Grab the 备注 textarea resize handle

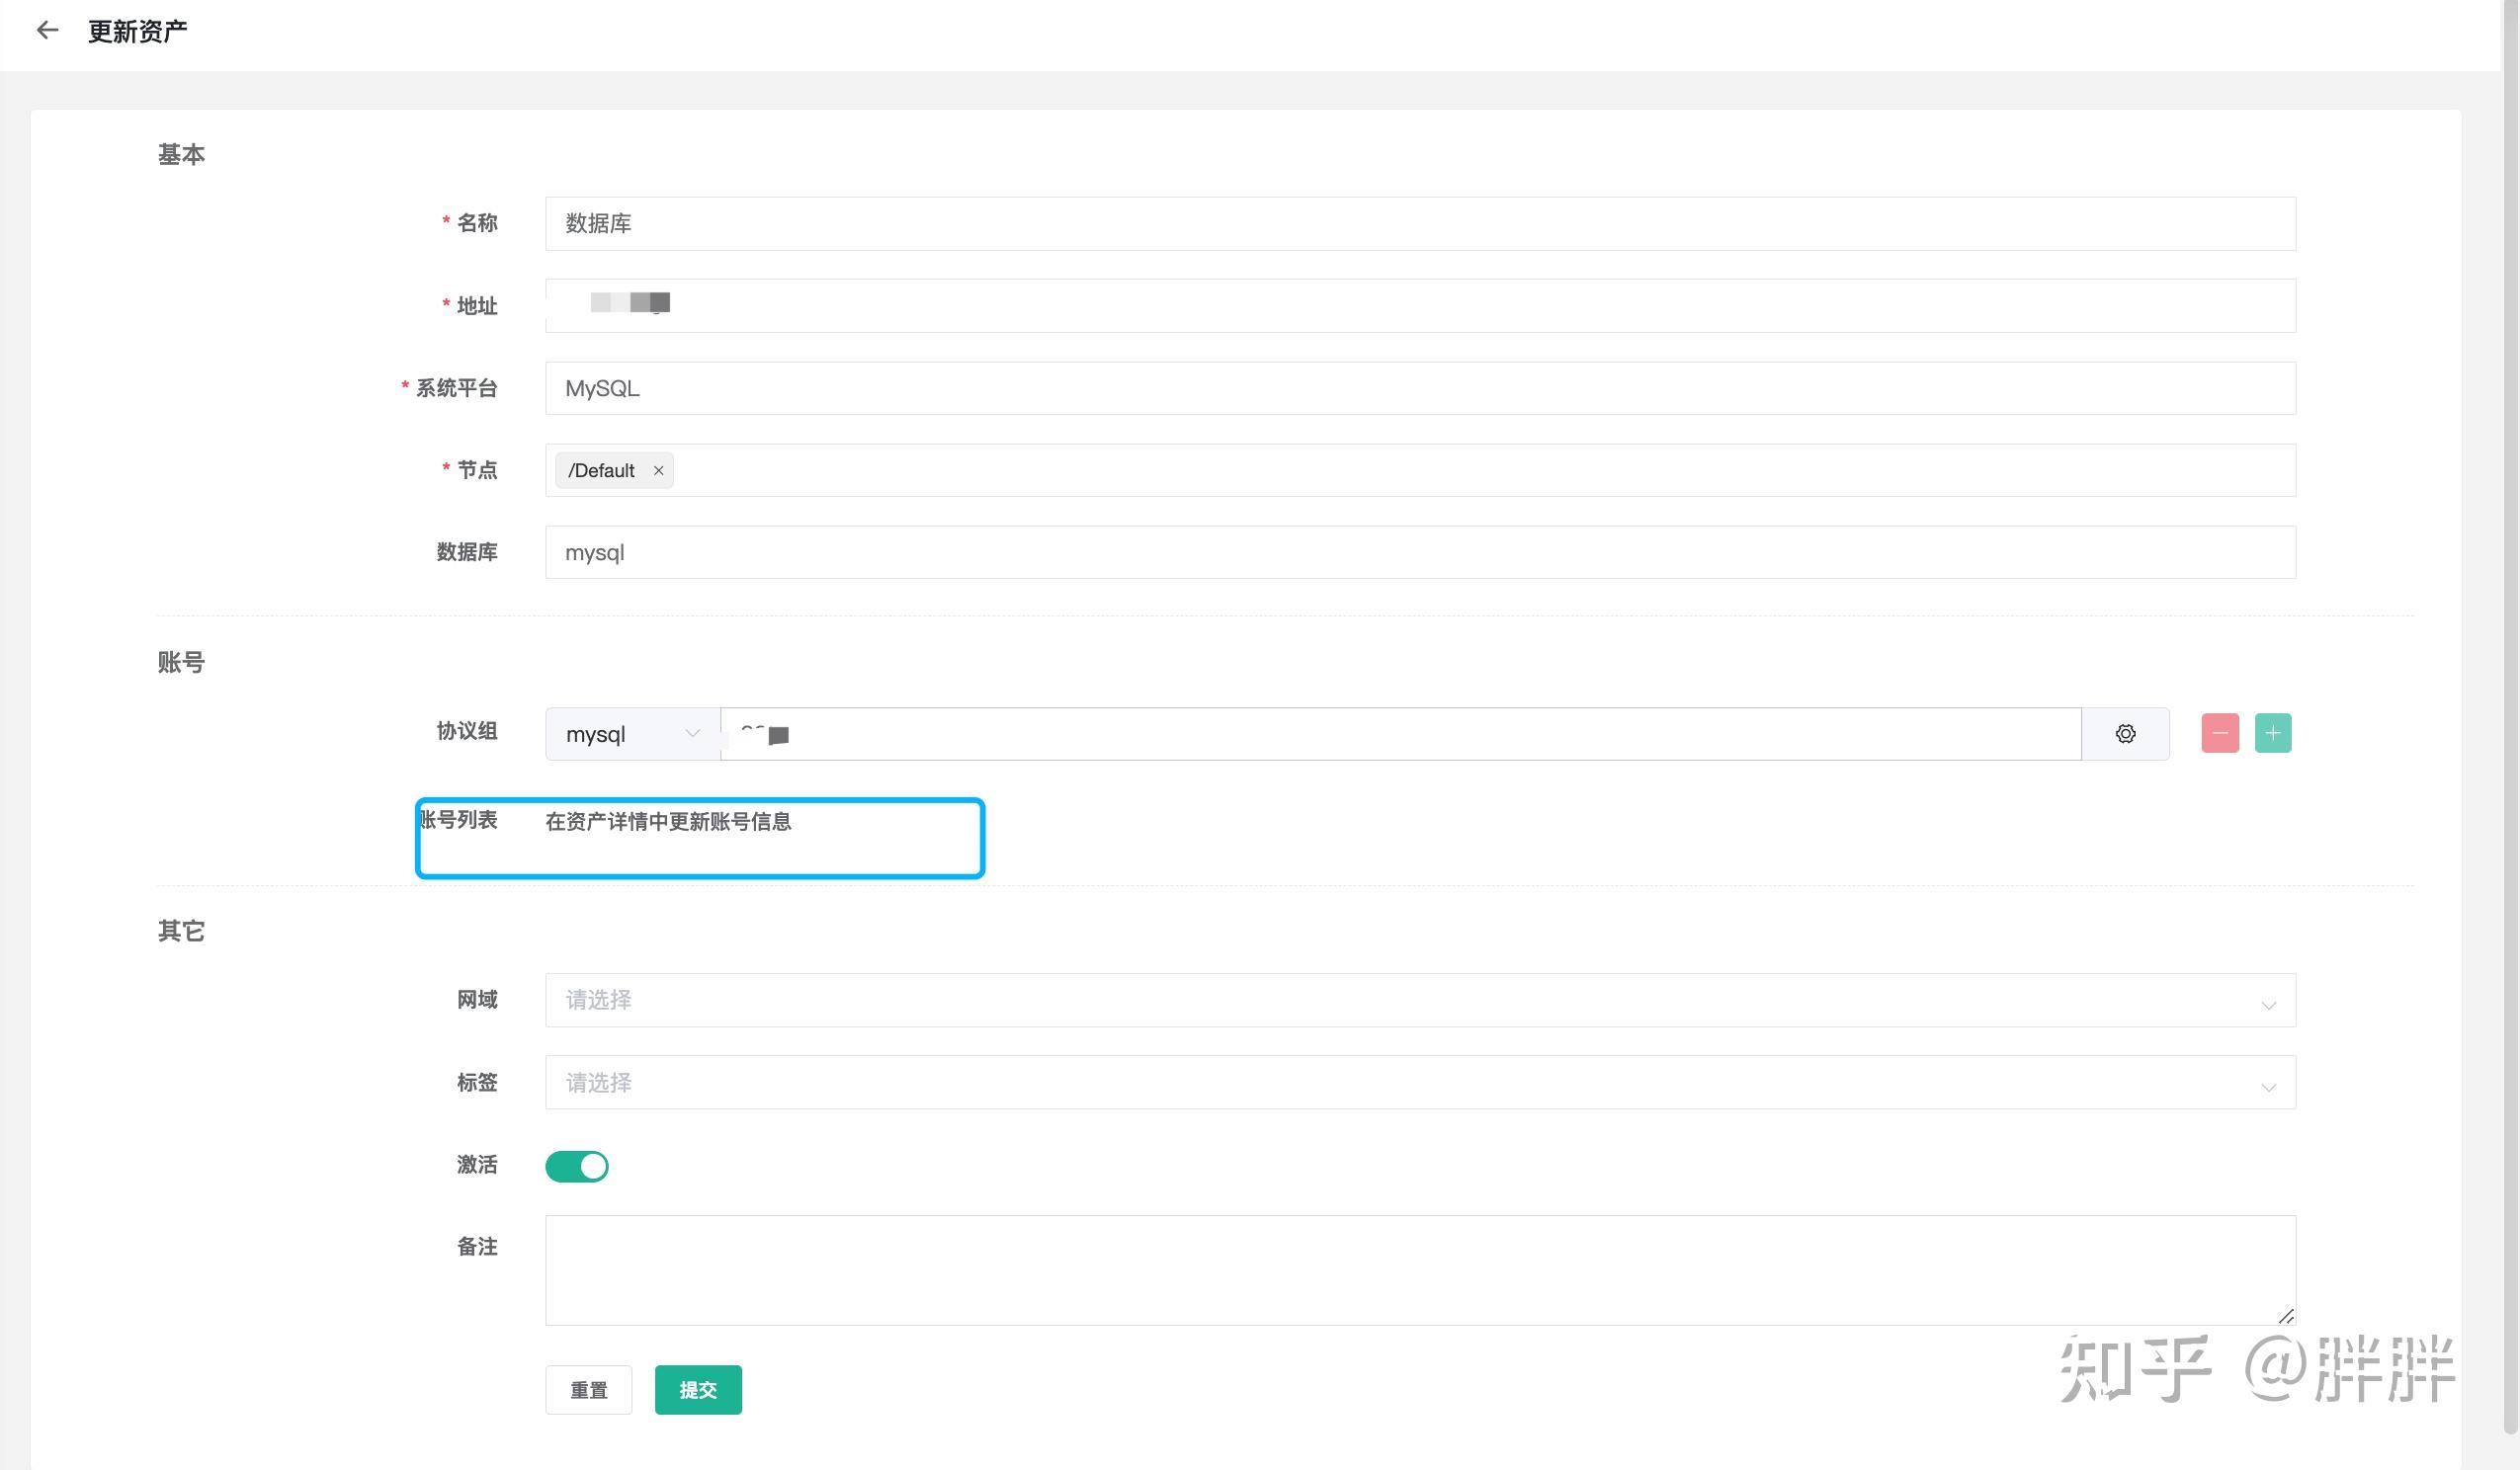2286,1316
